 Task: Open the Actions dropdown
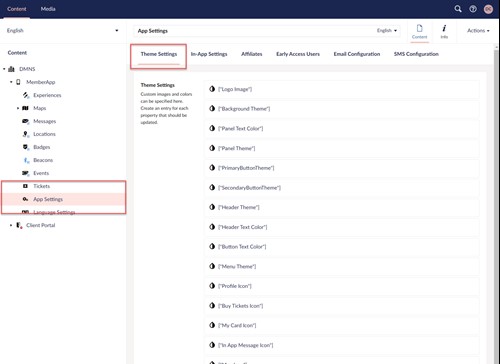pyautogui.click(x=478, y=30)
